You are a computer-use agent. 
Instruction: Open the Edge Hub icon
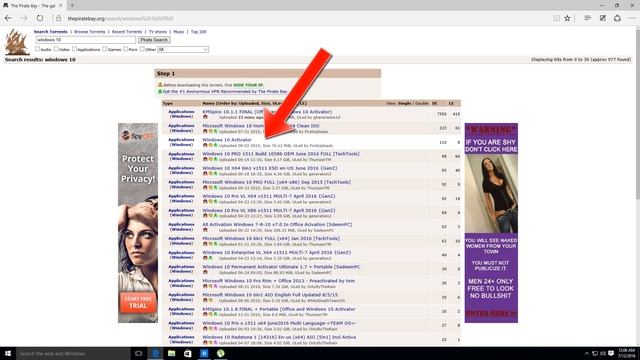[588, 18]
